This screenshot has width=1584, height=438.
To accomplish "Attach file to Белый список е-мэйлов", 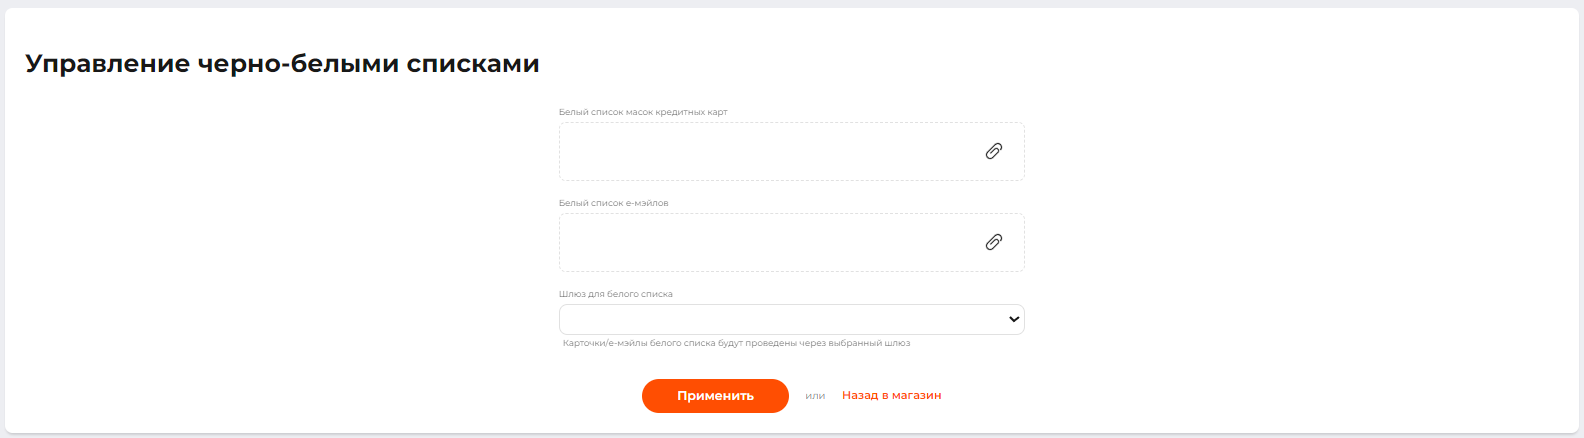I will [x=993, y=242].
